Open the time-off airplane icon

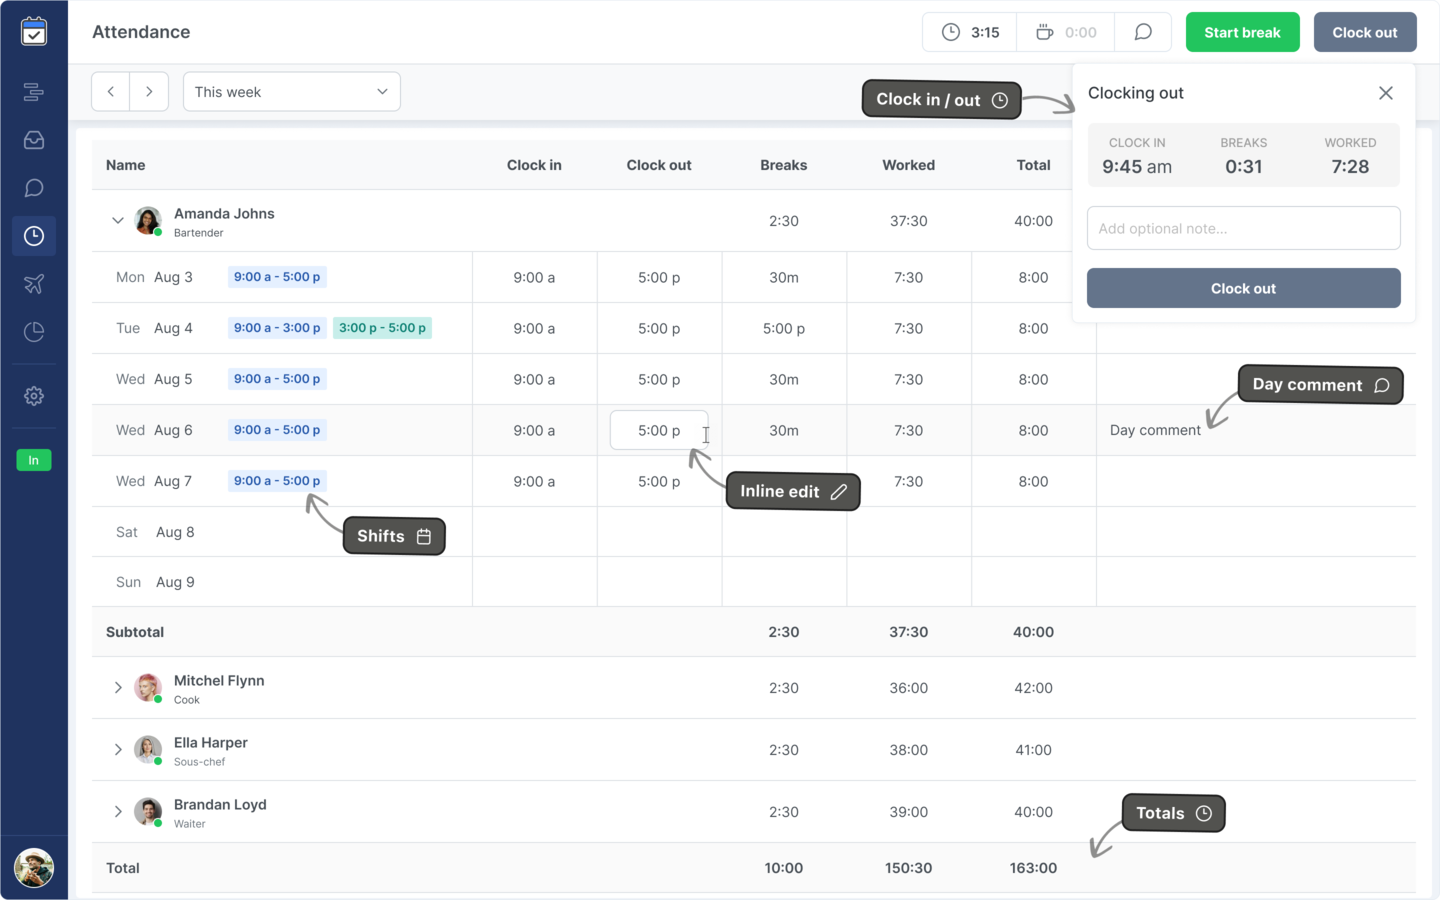coord(33,284)
